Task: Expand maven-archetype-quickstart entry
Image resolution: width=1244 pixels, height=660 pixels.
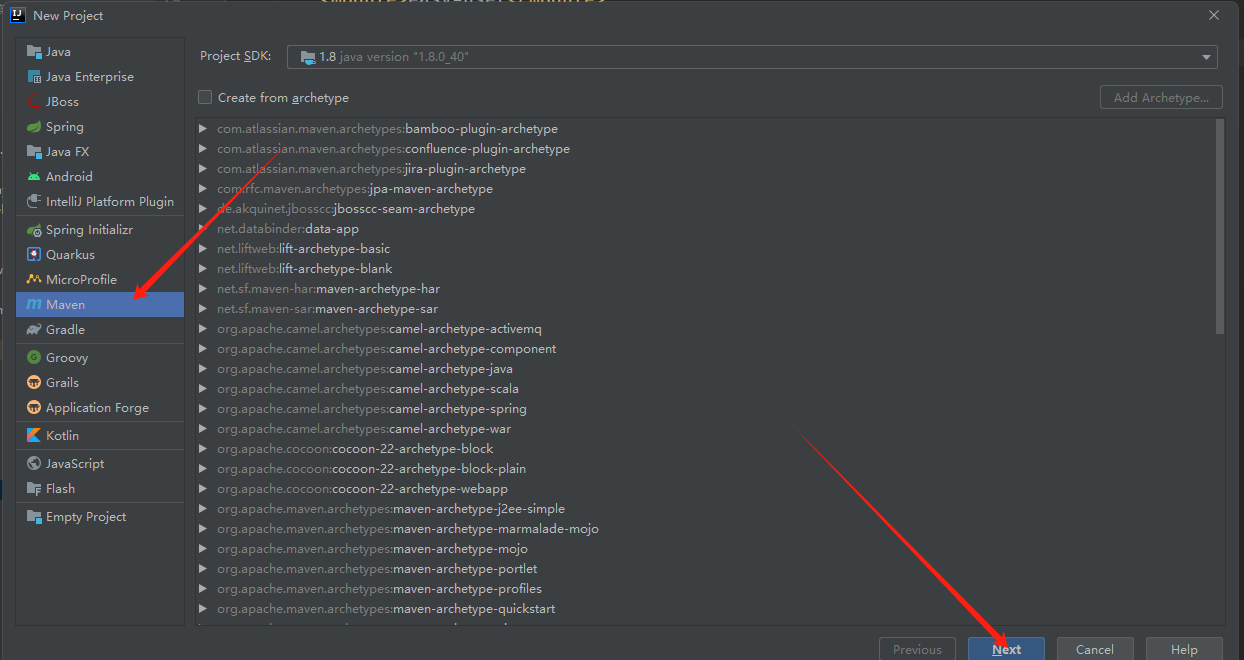Action: click(x=203, y=609)
